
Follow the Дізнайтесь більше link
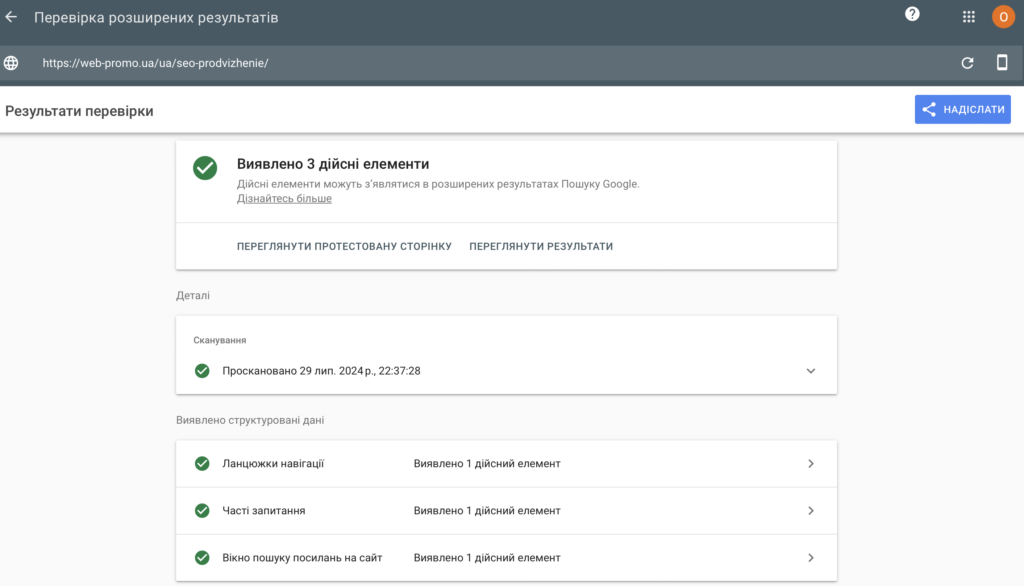(x=284, y=199)
